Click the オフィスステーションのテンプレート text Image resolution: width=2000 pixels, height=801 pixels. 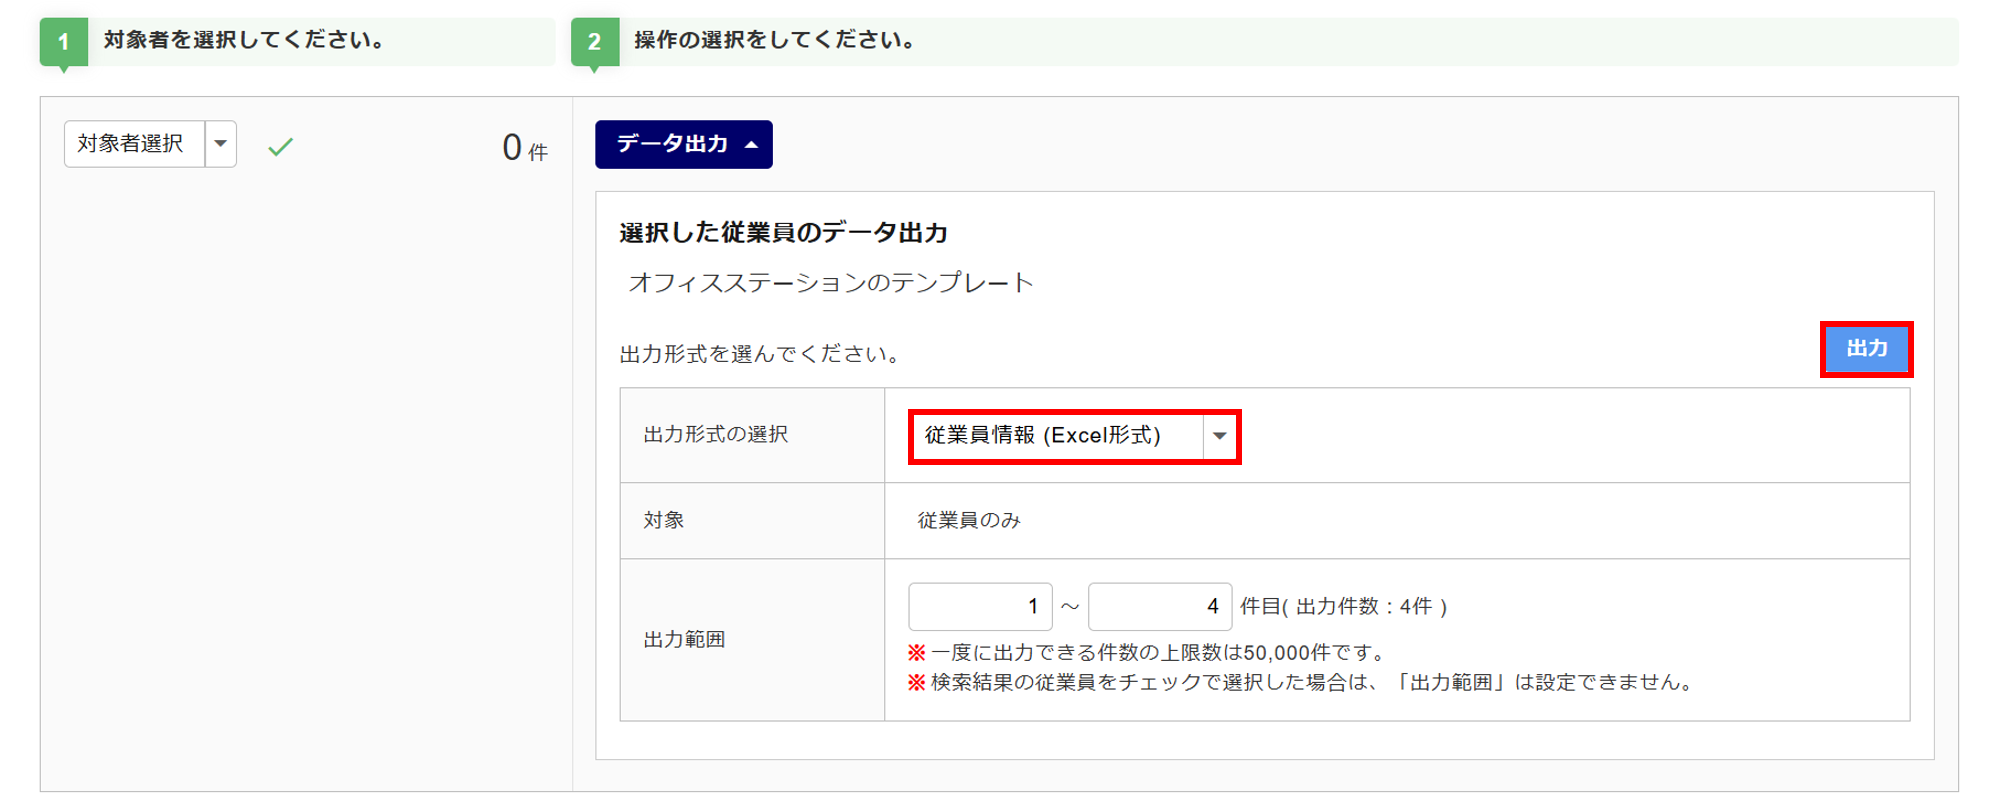(x=830, y=283)
